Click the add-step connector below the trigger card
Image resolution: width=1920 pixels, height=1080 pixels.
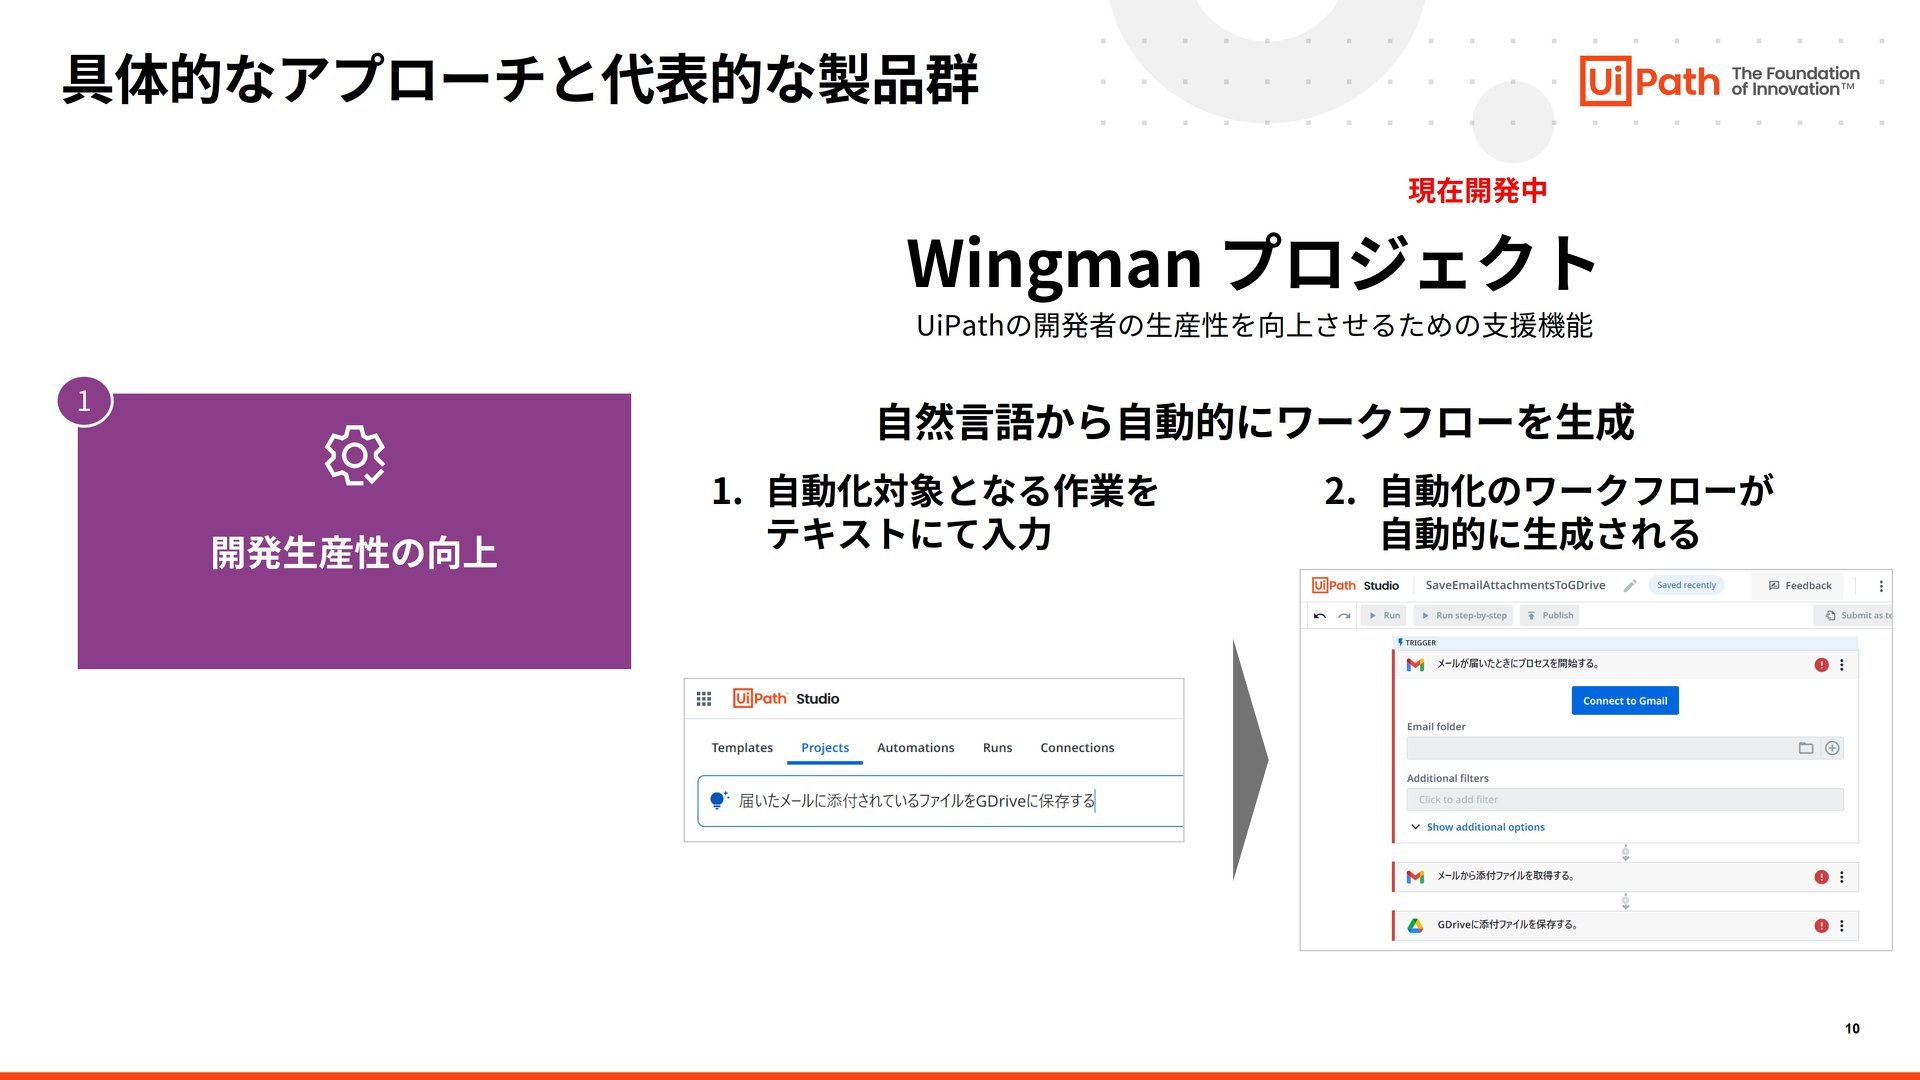pyautogui.click(x=1625, y=853)
